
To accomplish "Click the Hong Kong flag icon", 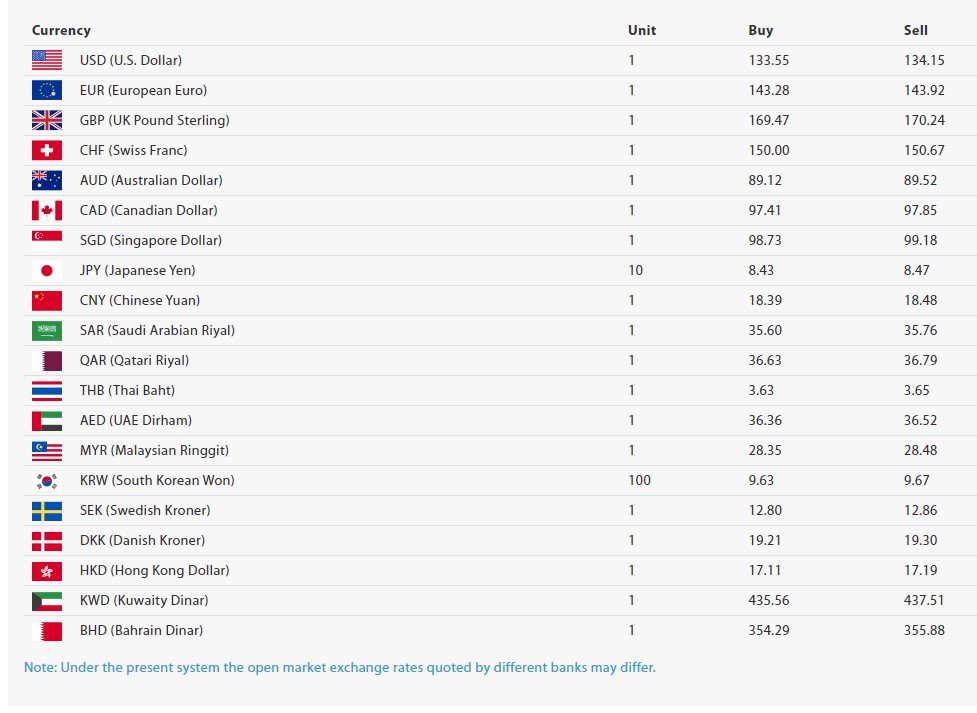I will [x=47, y=570].
